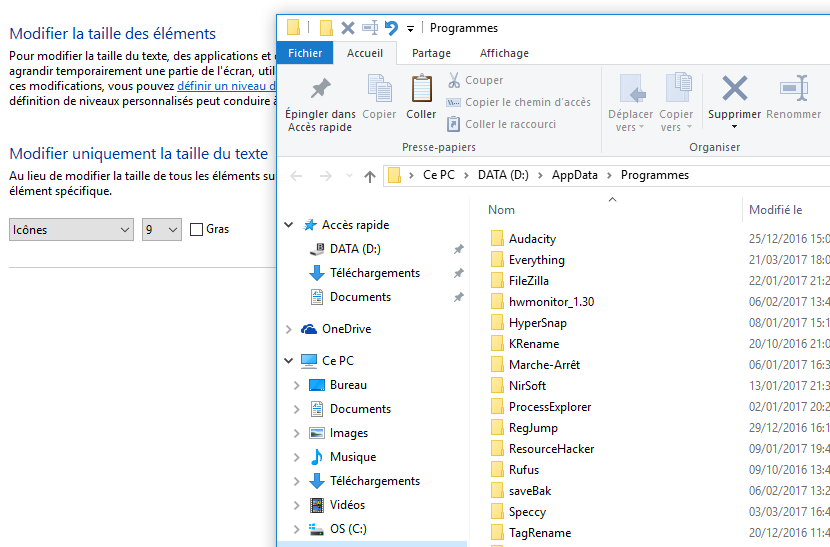
Task: Open the Fichier menu tab
Action: 305,53
